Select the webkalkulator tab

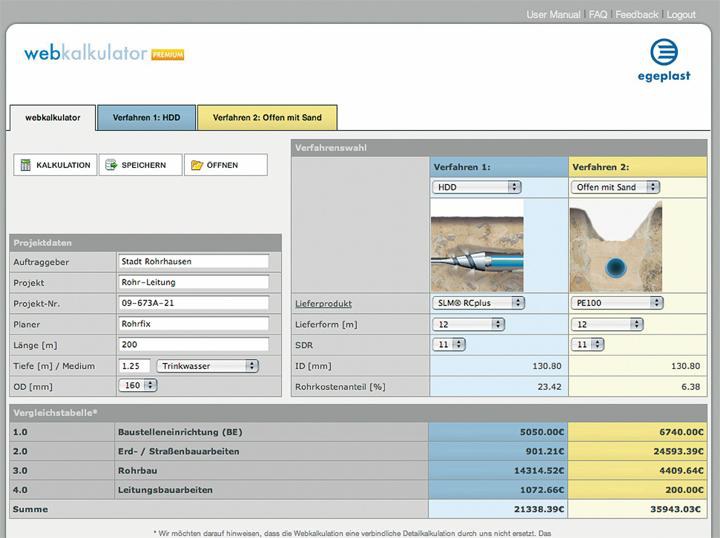[x=52, y=118]
